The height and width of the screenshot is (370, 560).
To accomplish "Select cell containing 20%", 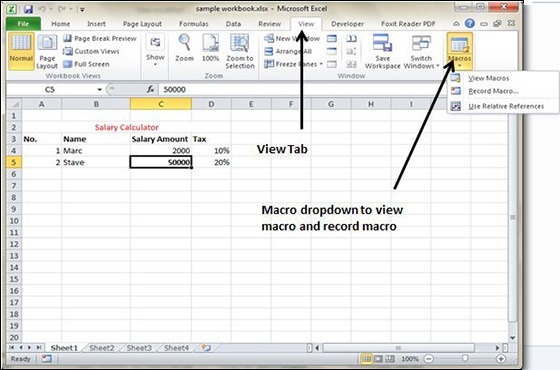I will coord(211,162).
